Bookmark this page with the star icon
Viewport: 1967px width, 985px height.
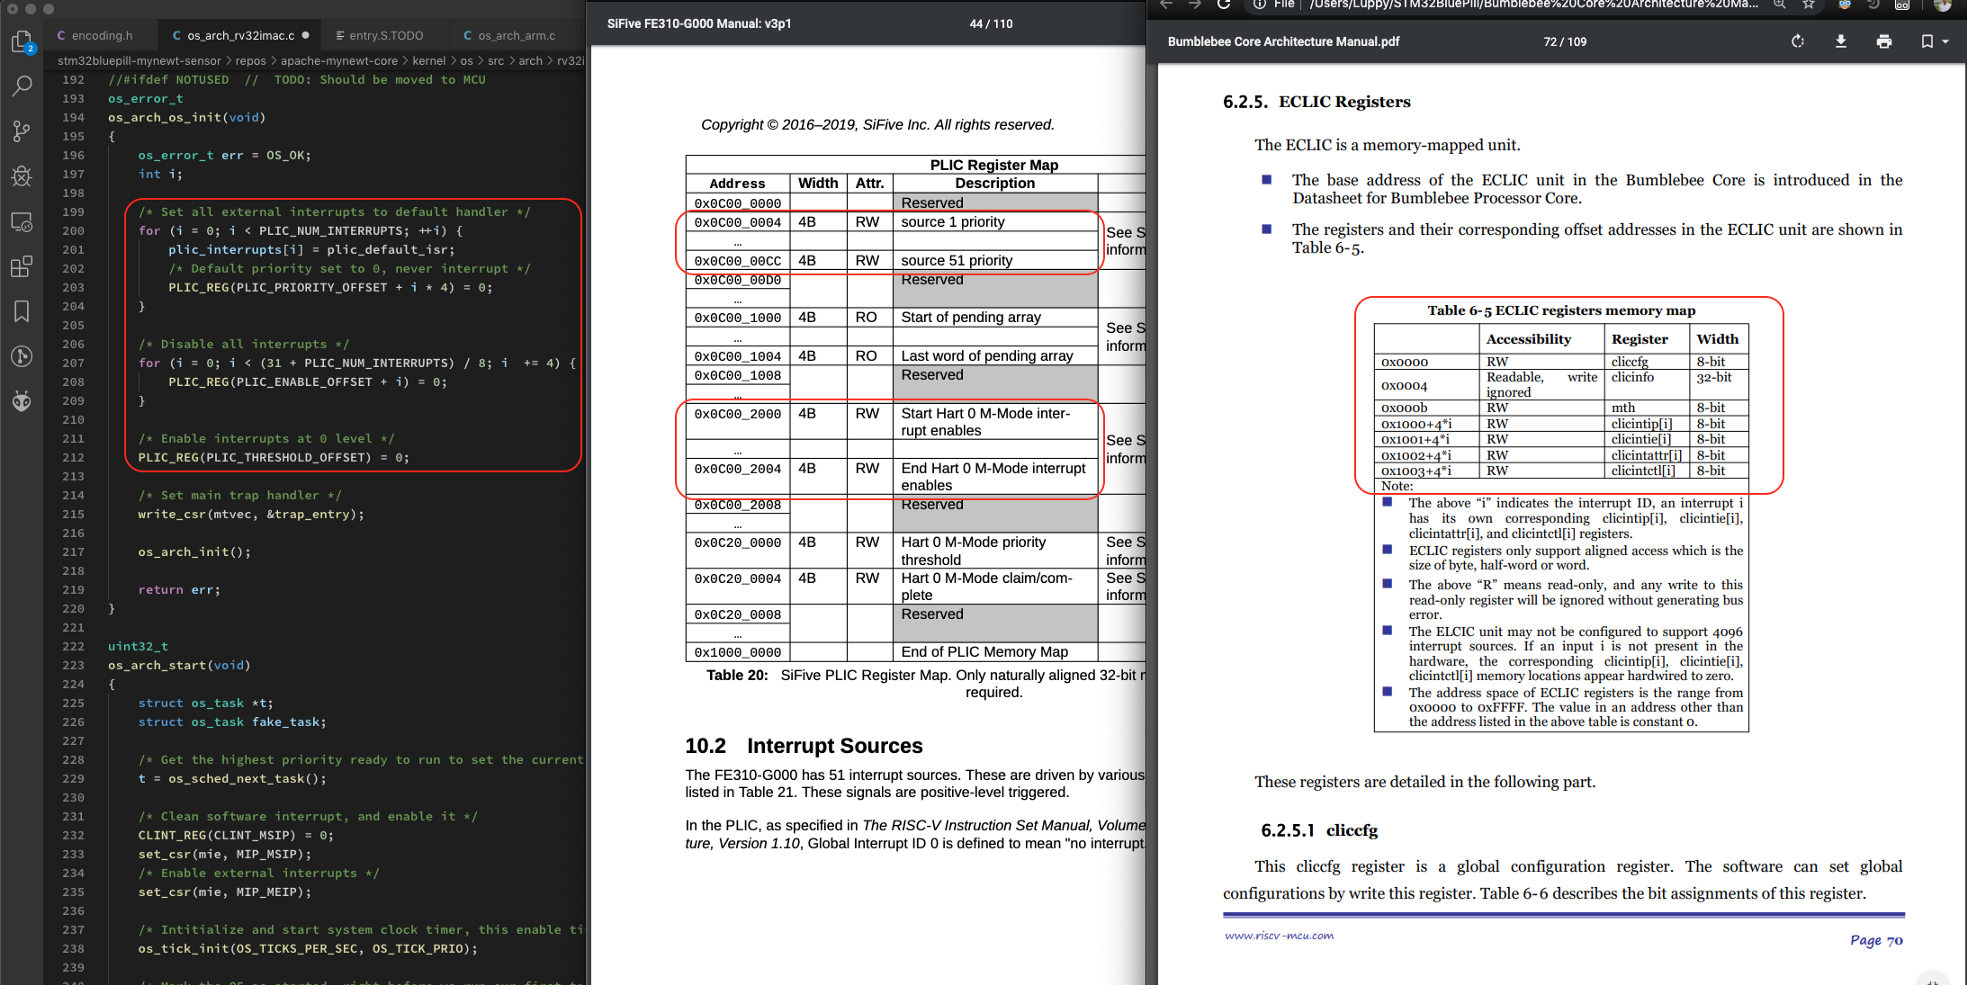[x=1808, y=5]
